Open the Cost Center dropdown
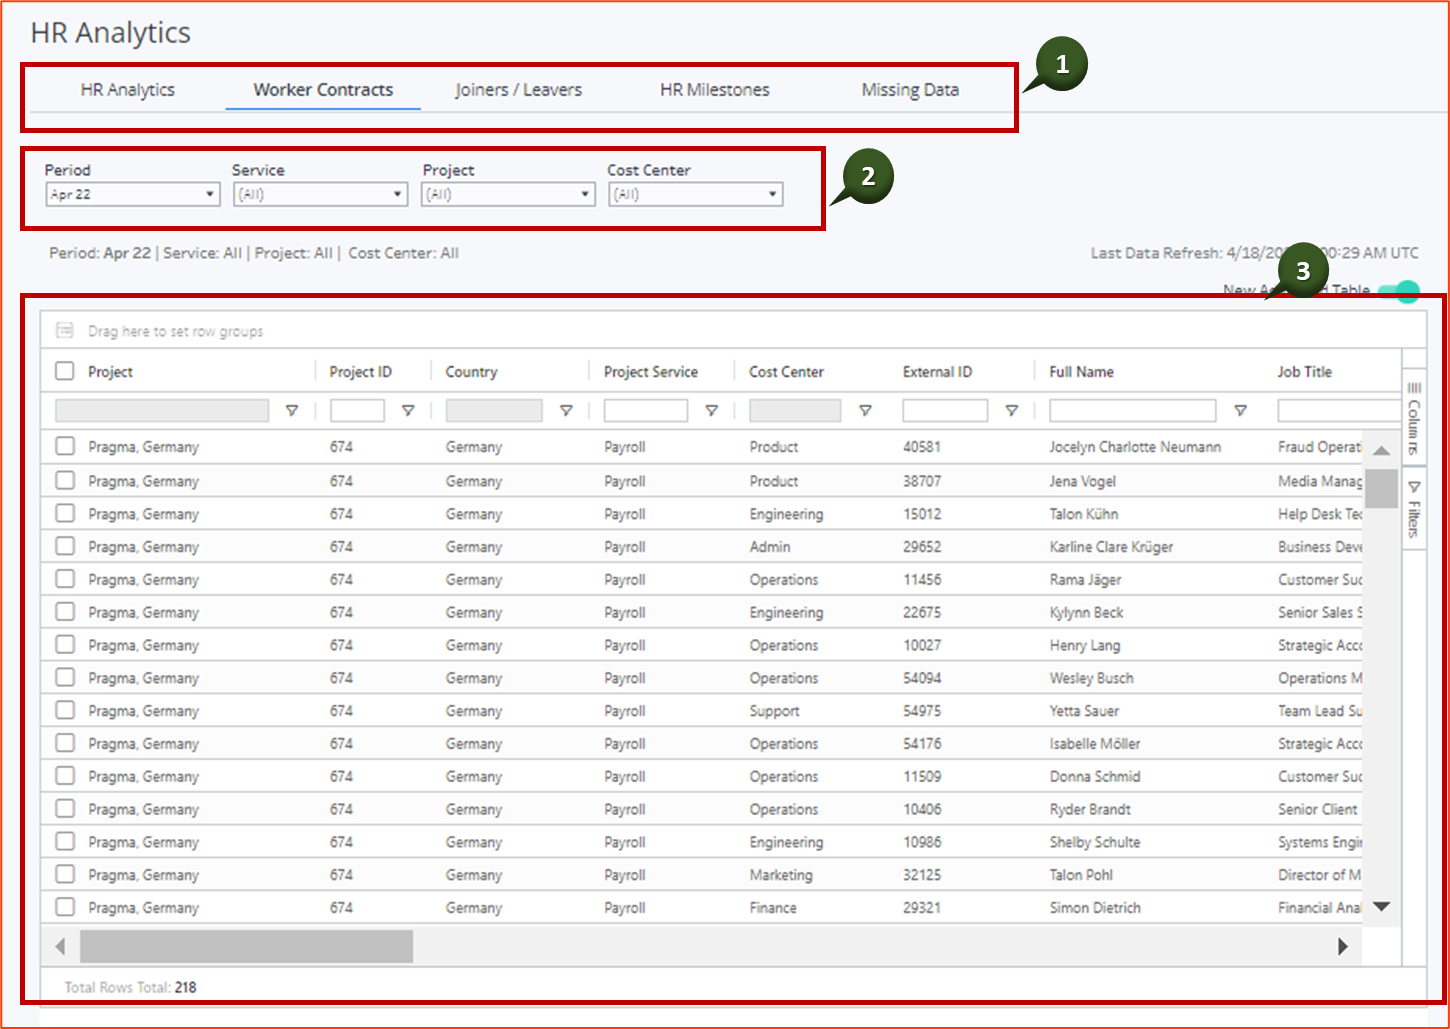Viewport: 1450px width, 1029px height. (x=696, y=194)
